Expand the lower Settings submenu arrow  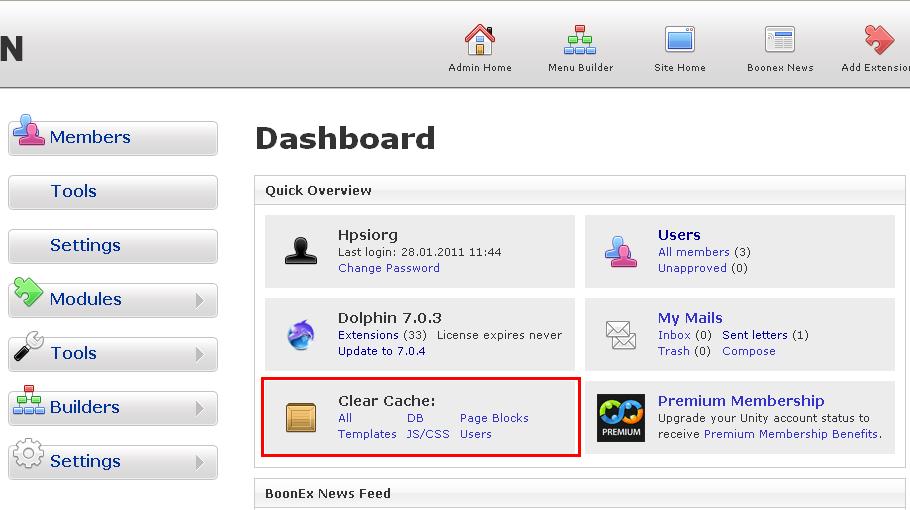pyautogui.click(x=200, y=462)
